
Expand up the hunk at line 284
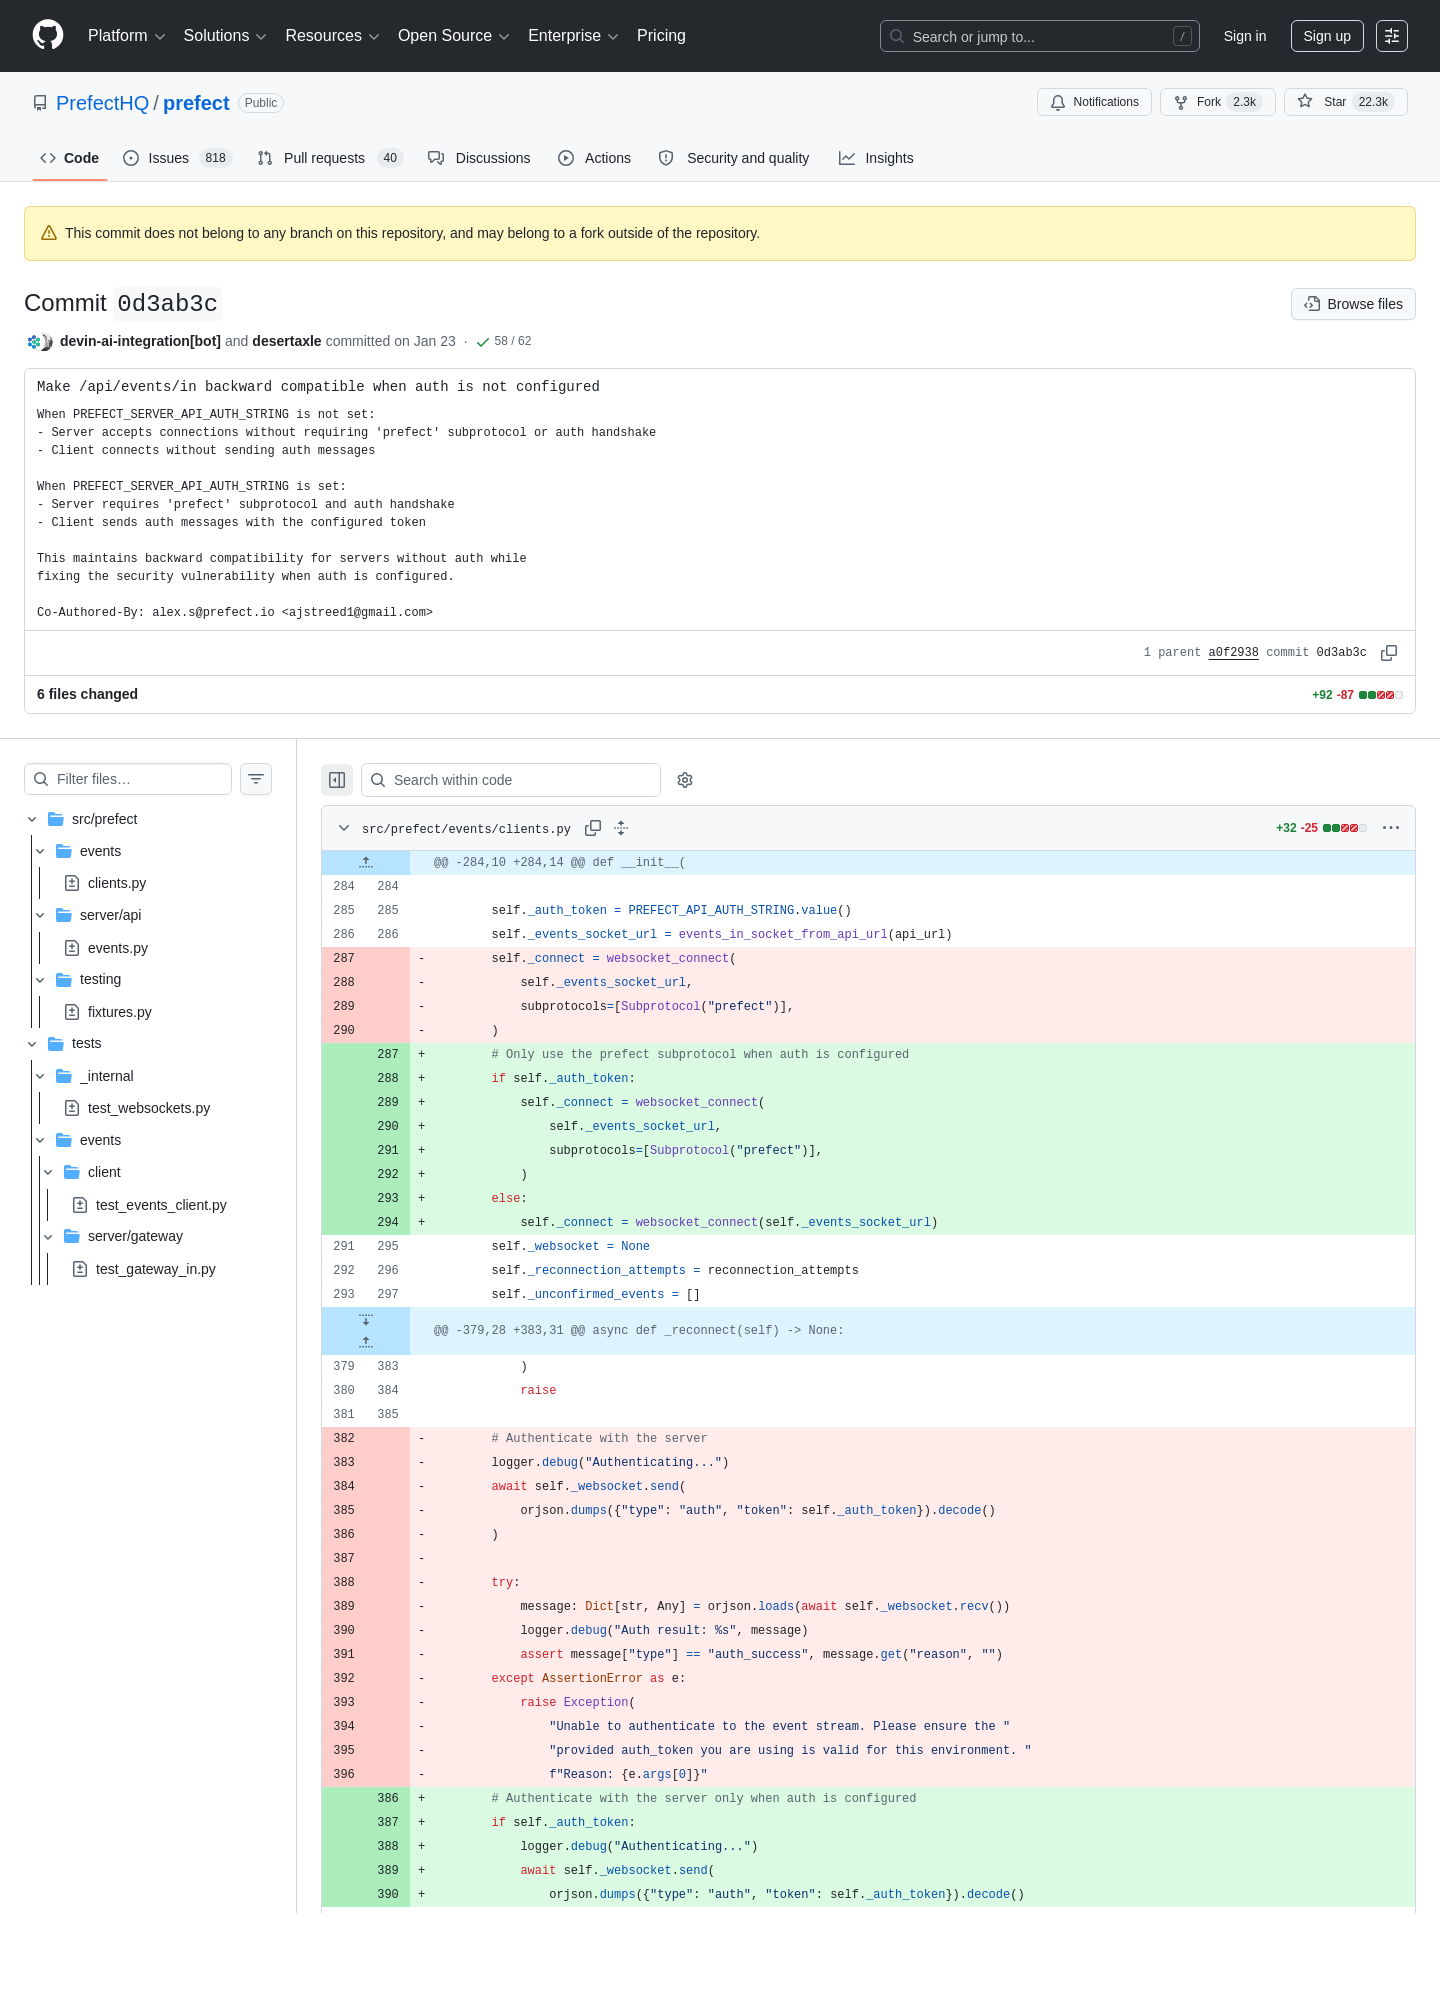pyautogui.click(x=366, y=862)
